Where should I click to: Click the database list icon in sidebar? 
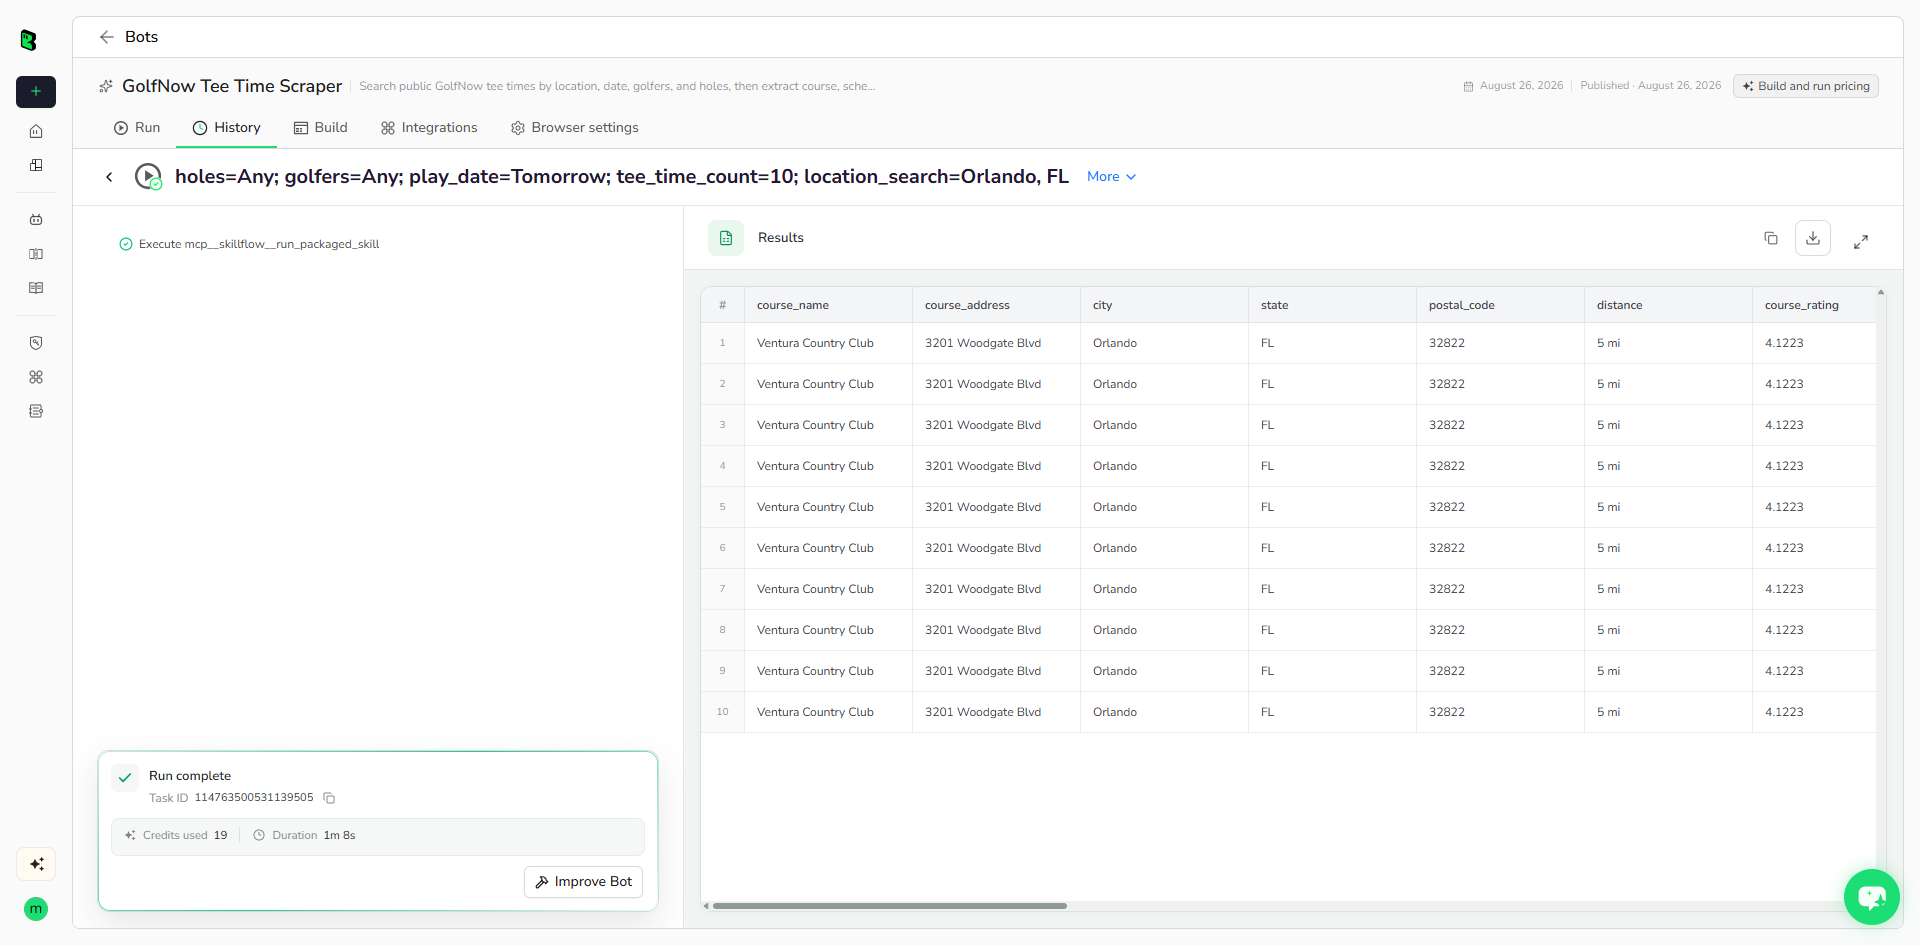pos(36,411)
